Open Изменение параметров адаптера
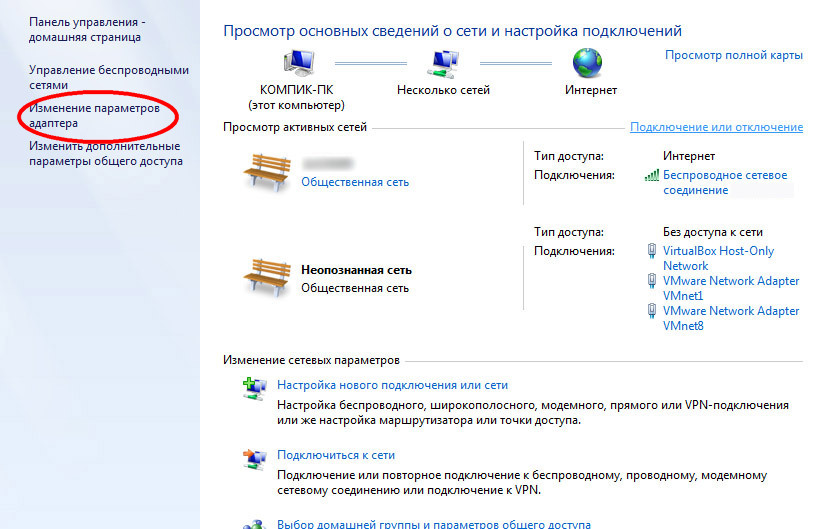The height and width of the screenshot is (529, 831). 94,116
